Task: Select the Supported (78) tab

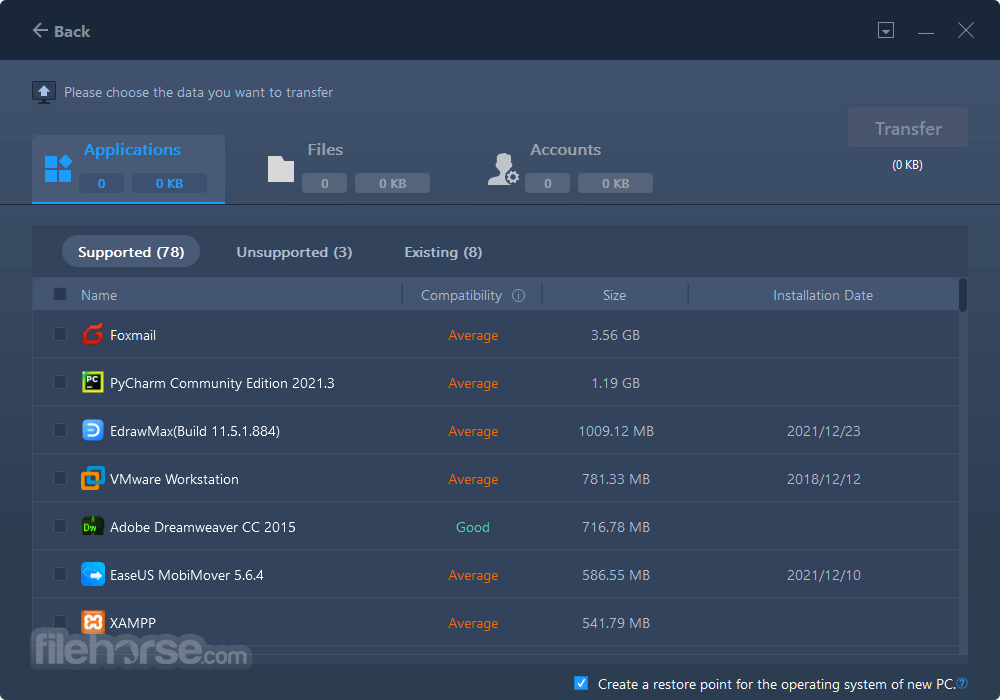Action: [131, 252]
